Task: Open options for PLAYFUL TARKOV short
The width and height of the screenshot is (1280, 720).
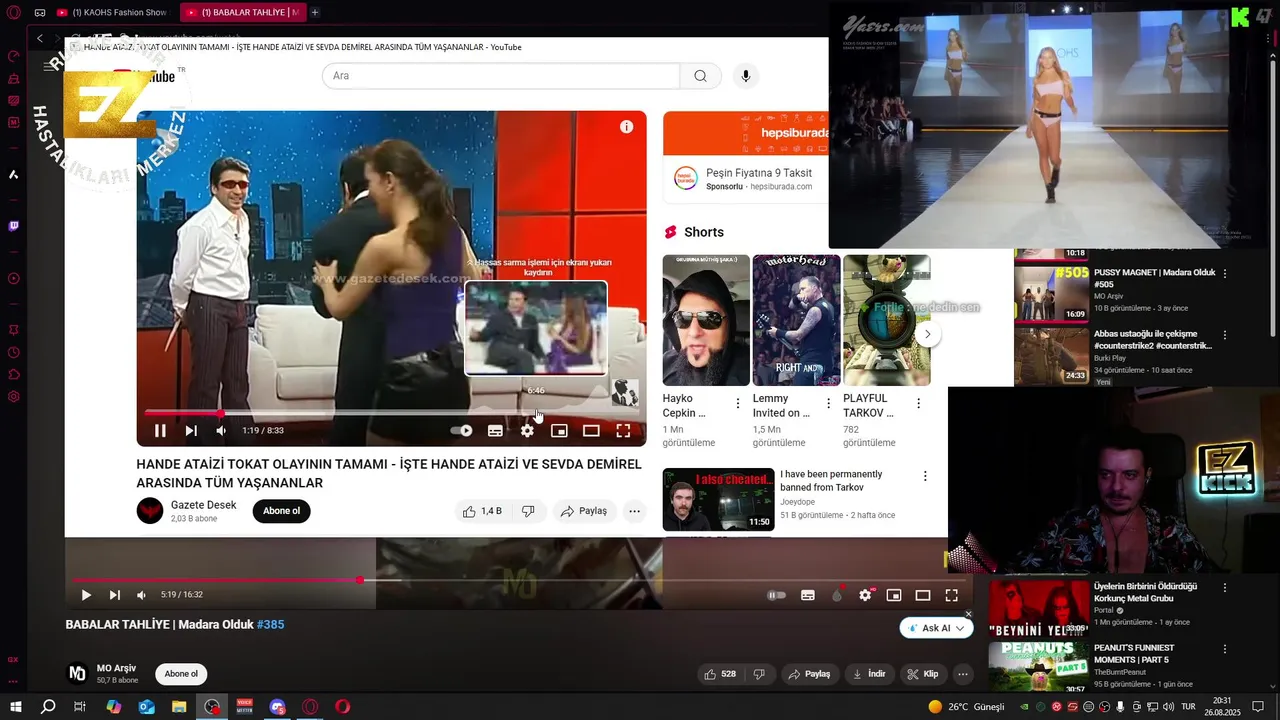Action: click(918, 404)
